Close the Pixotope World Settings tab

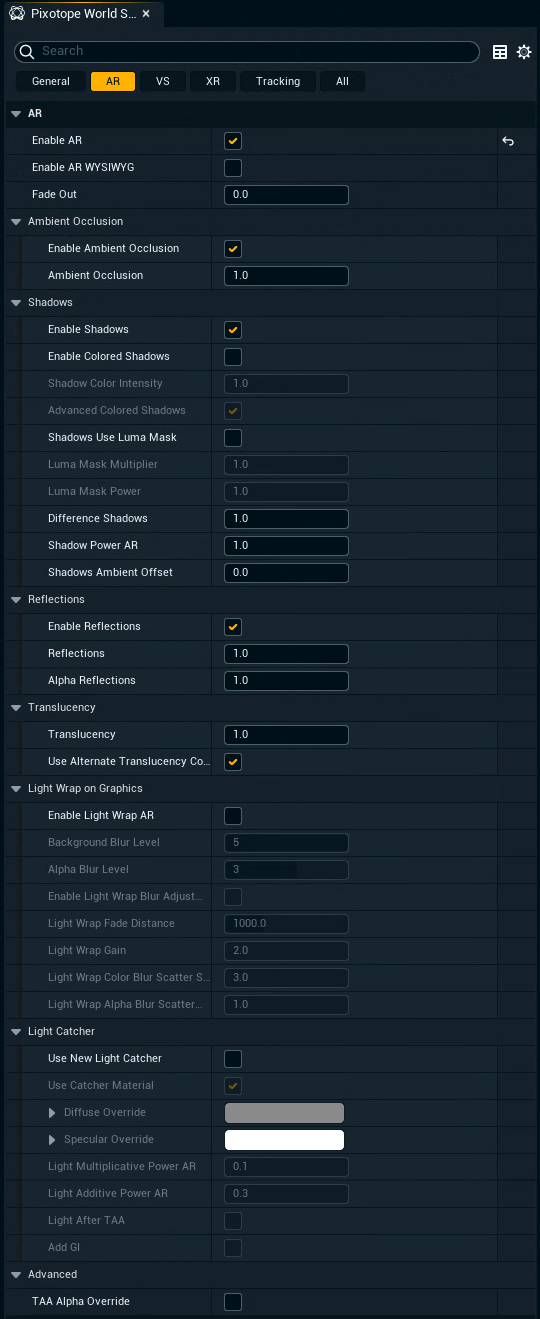point(146,14)
